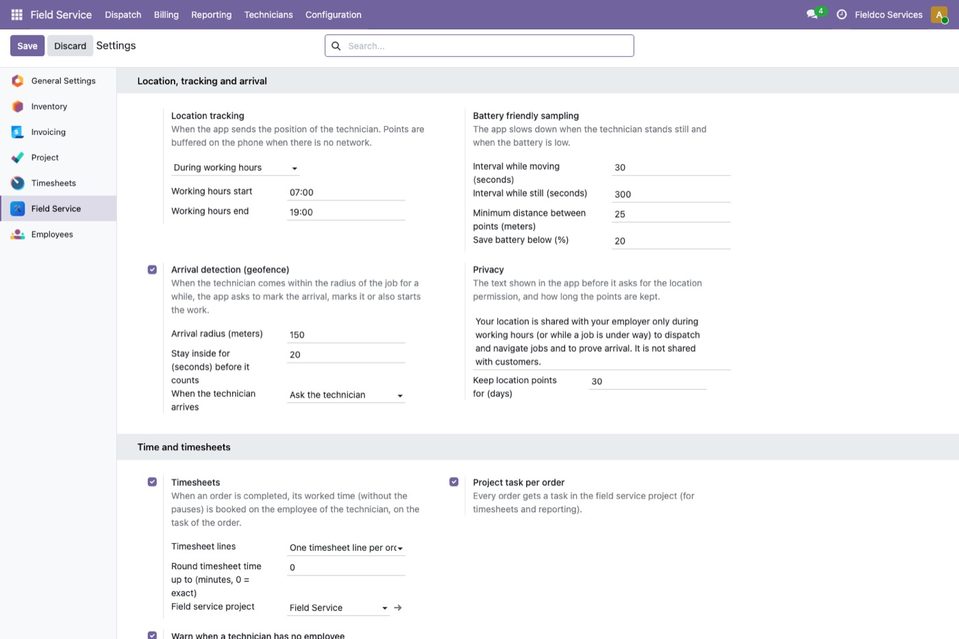Viewport: 959px width, 639px height.
Task: Edit Interval while moving seconds field
Action: pos(671,168)
